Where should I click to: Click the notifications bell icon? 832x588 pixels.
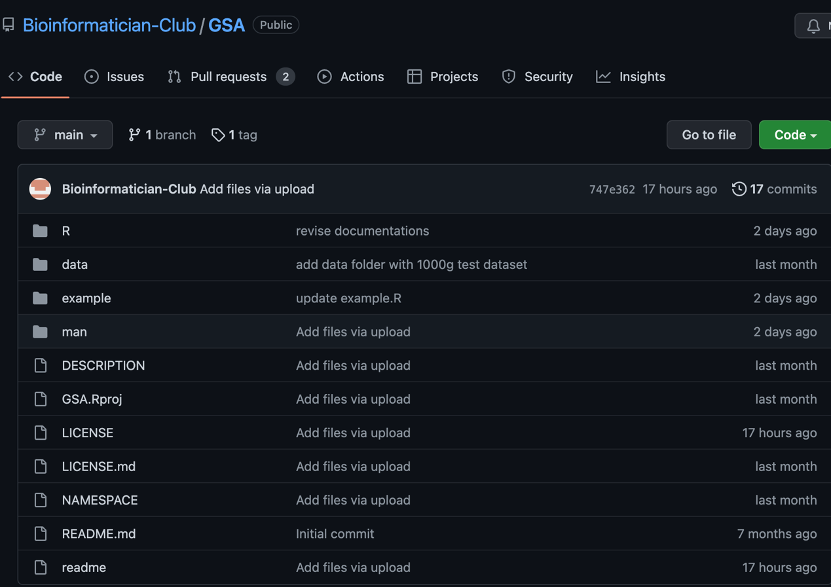812,26
